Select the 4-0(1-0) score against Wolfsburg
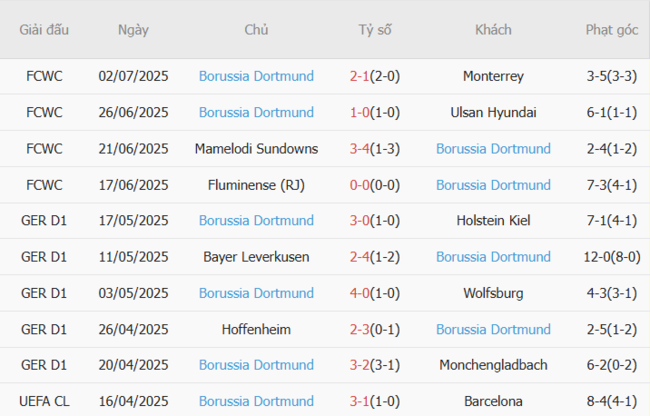This screenshot has height=416, width=650. click(375, 293)
